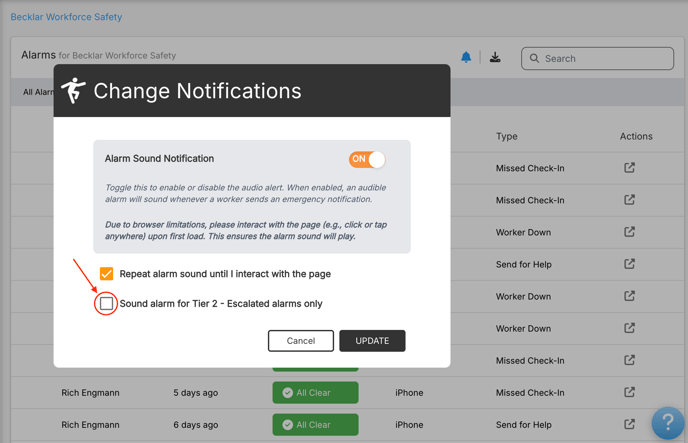Click the All Clear status for the 5 days ago alarm
The width and height of the screenshot is (688, 443).
315,393
